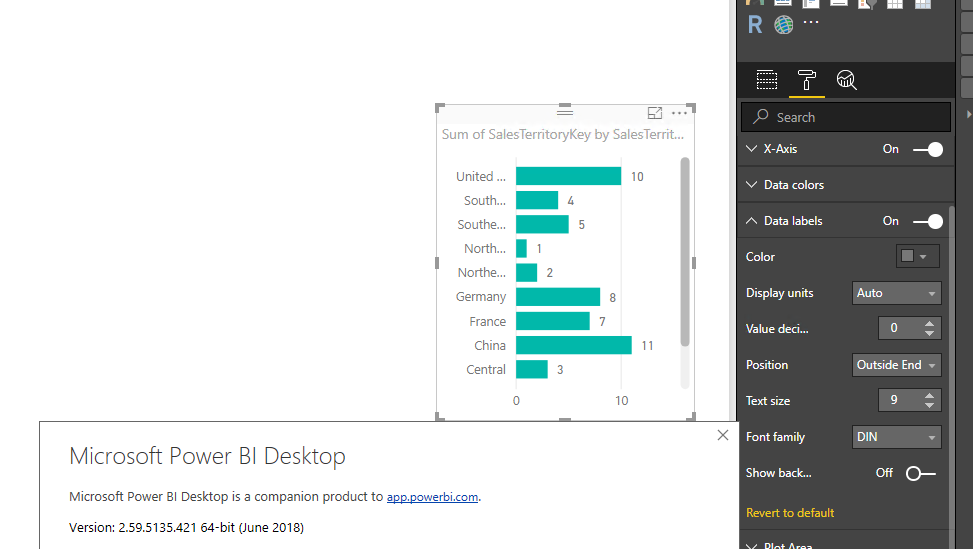Select the United bar with value 10

pos(568,176)
